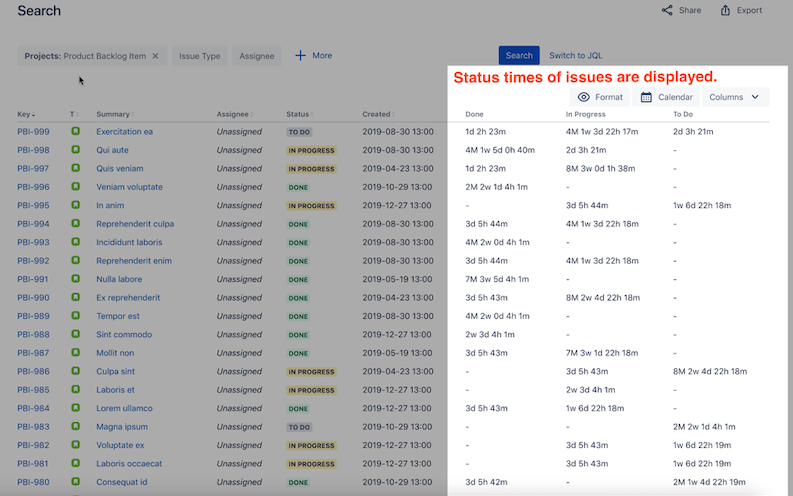Click the issue type icon for PBI-988
Image resolution: width=793 pixels, height=496 pixels.
pos(75,334)
